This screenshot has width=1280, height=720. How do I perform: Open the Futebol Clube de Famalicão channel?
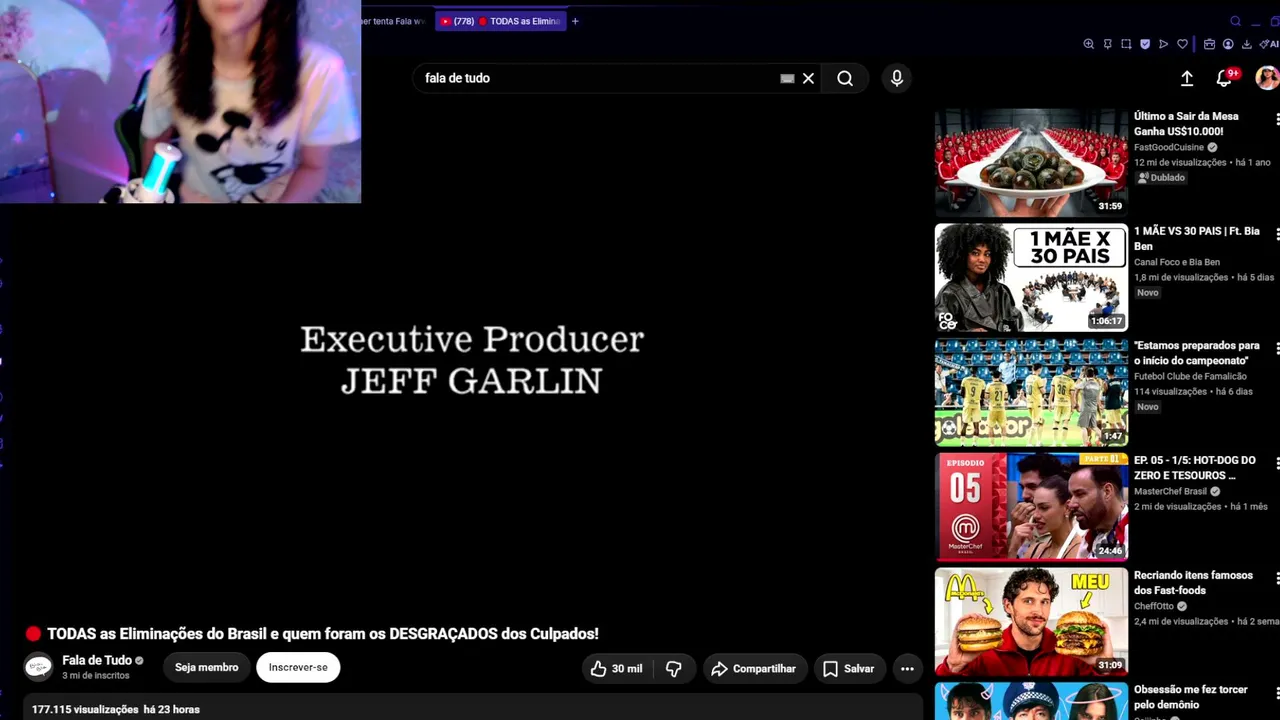point(1190,376)
